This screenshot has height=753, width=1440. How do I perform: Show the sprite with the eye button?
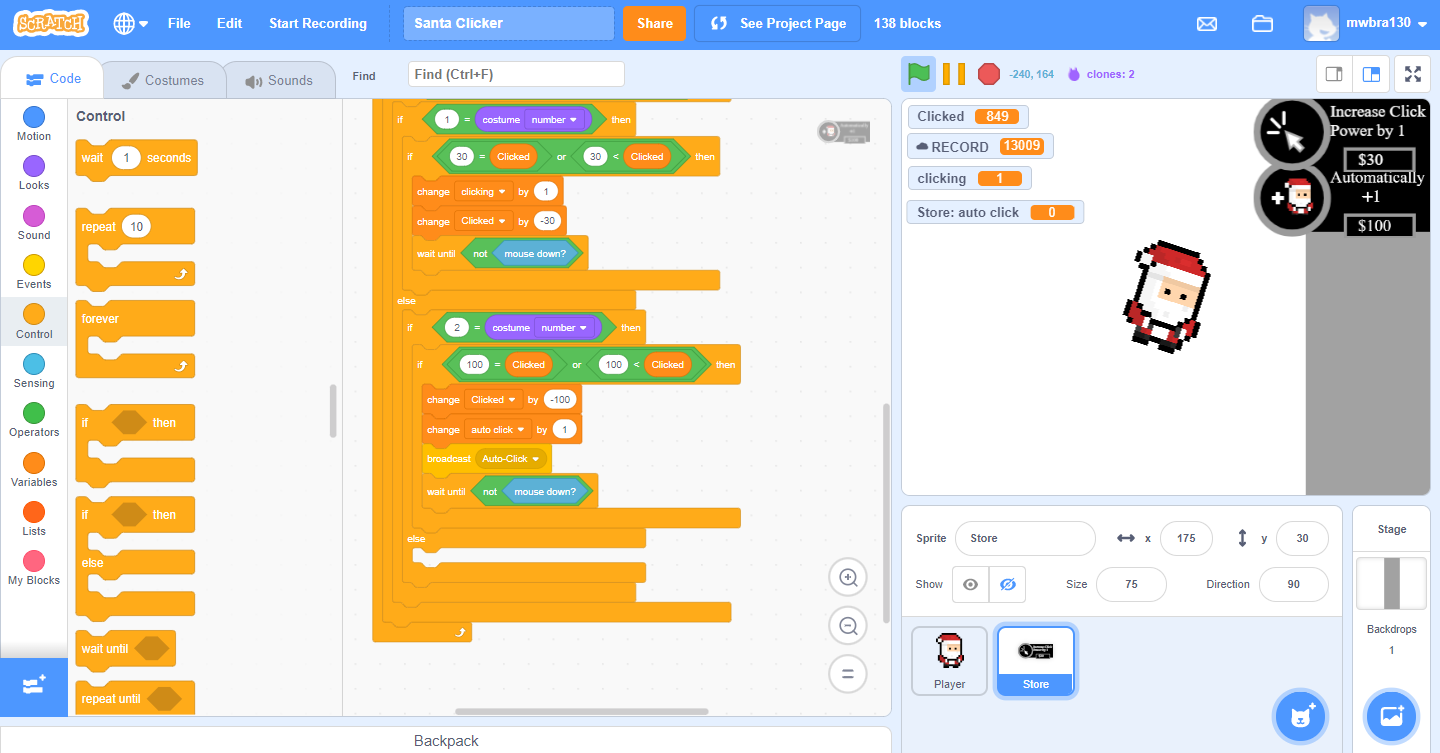point(970,584)
